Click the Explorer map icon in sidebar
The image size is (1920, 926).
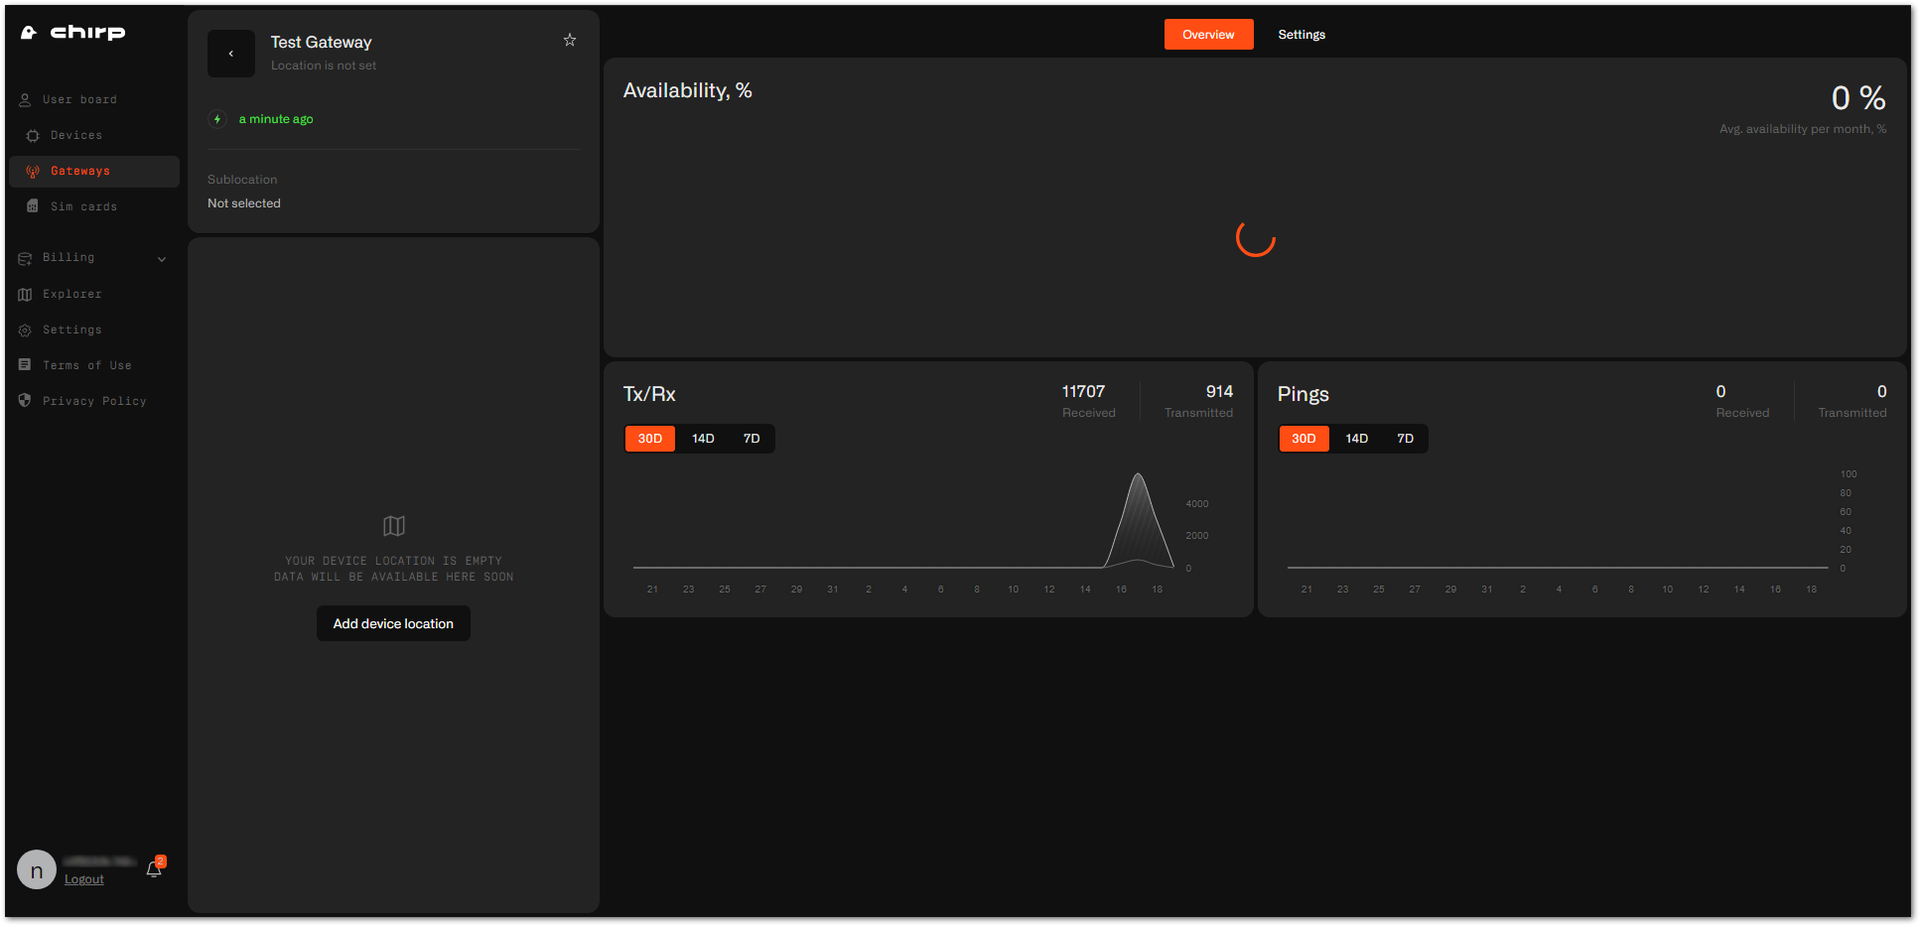[25, 294]
